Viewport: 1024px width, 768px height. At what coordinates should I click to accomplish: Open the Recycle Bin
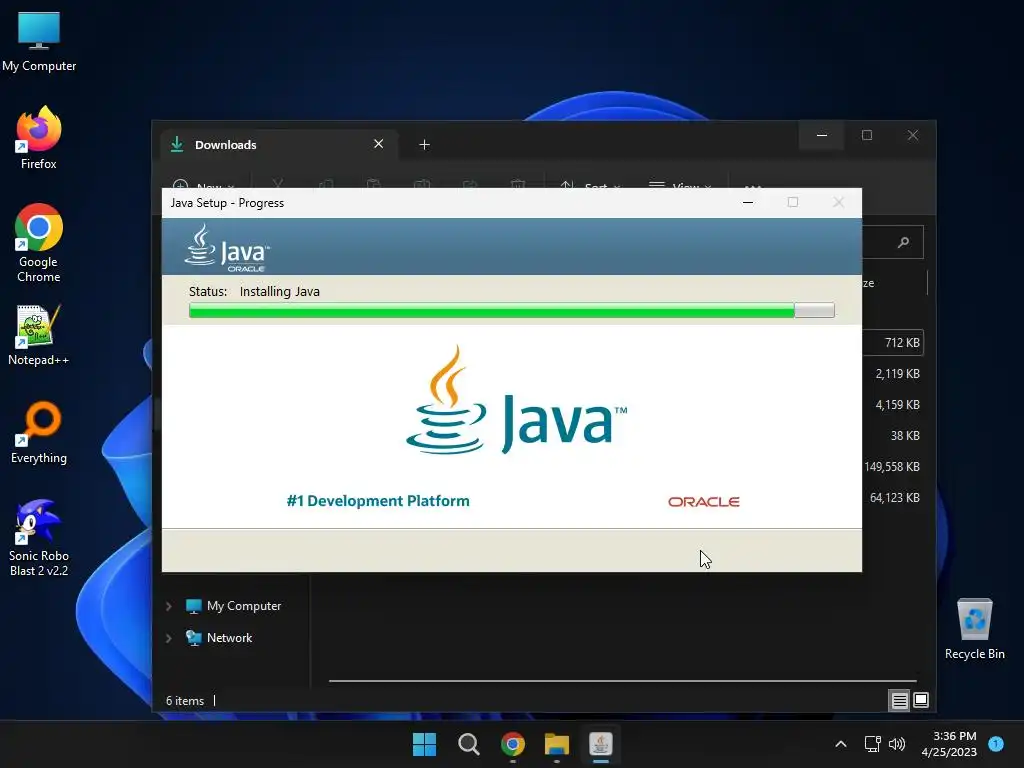point(974,629)
